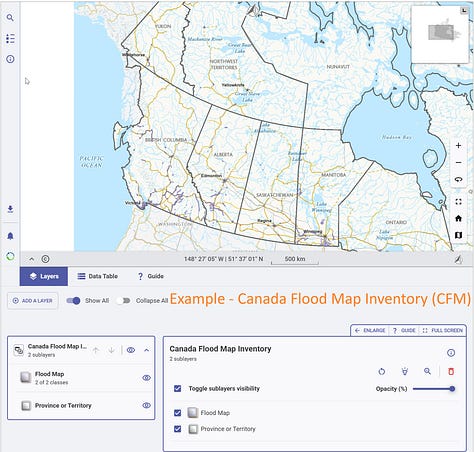Toggle the Collapse All switch
Image resolution: width=474 pixels, height=452 pixels.
123,301
